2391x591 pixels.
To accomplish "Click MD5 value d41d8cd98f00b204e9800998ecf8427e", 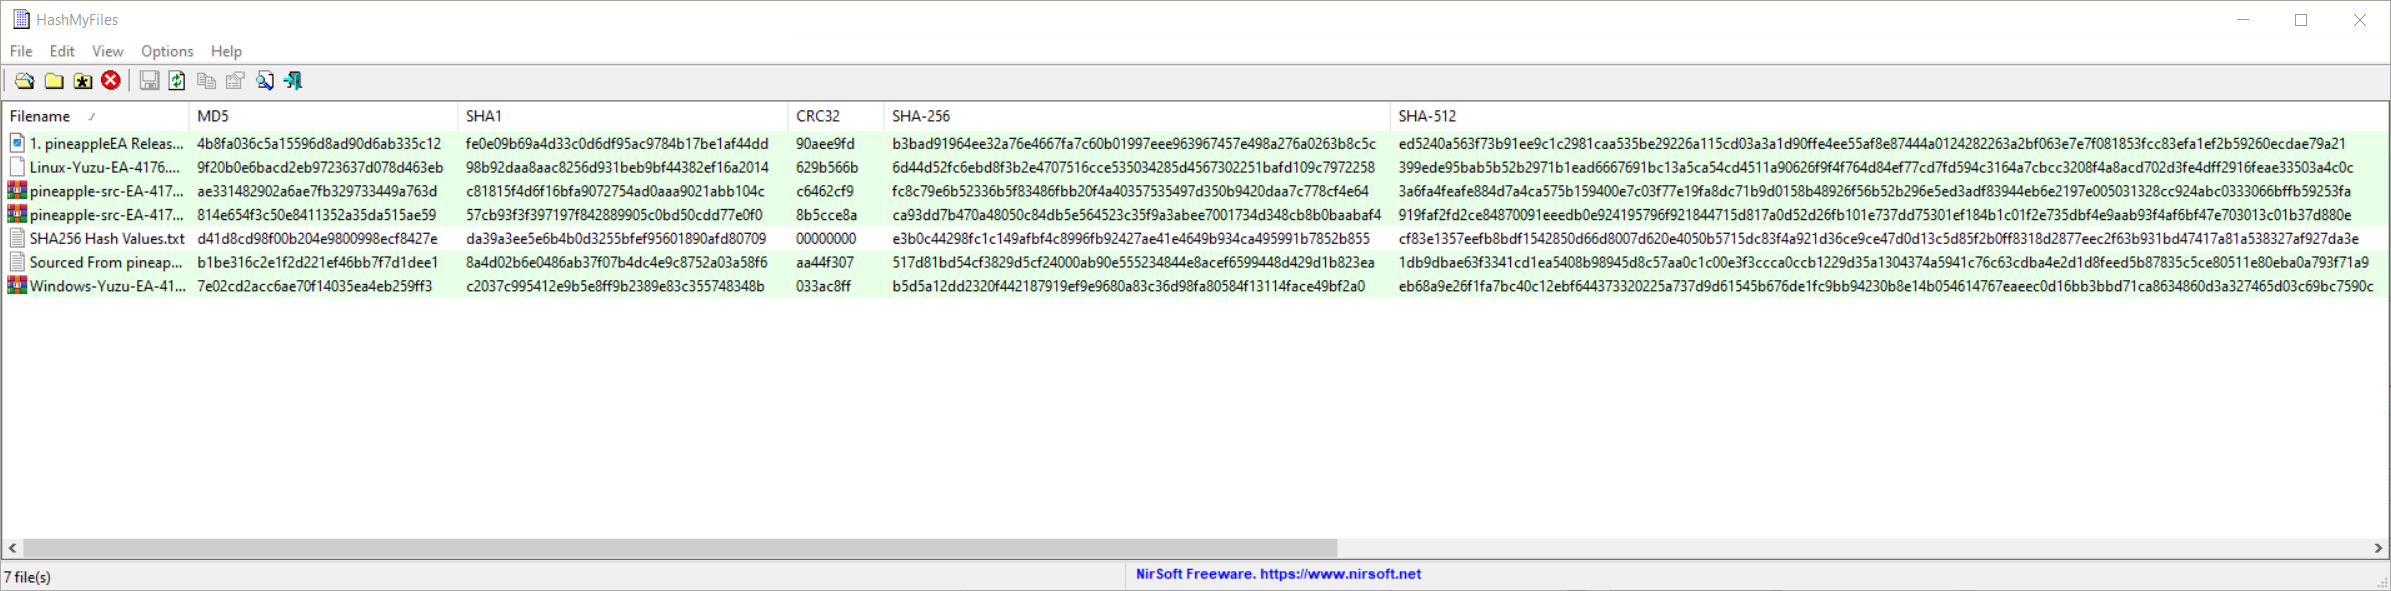I will click(x=317, y=238).
